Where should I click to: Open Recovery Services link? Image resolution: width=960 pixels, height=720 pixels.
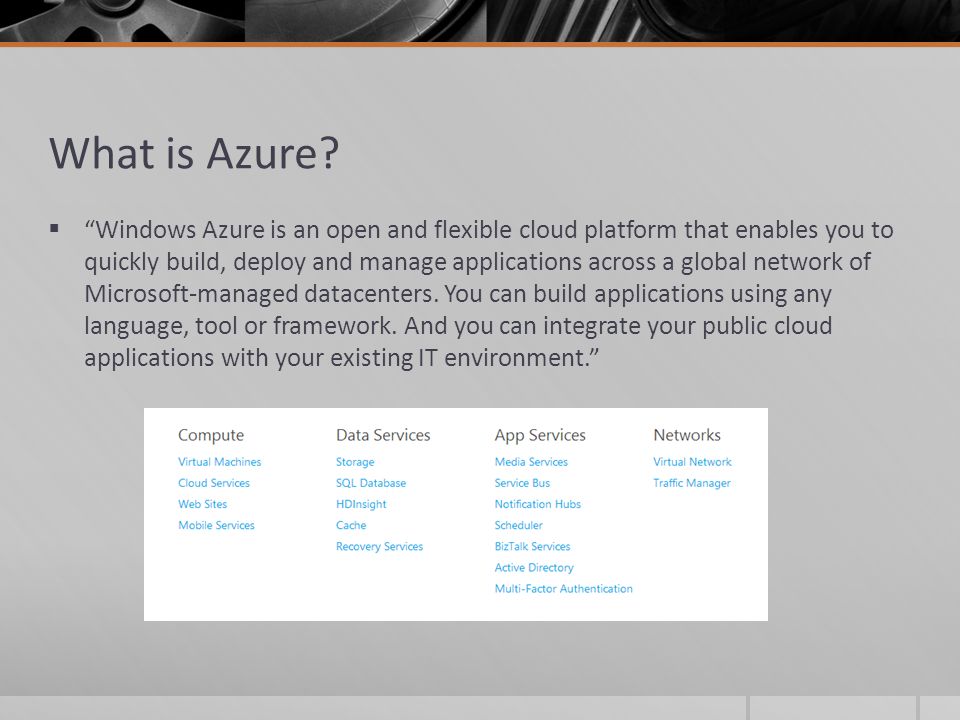(380, 546)
